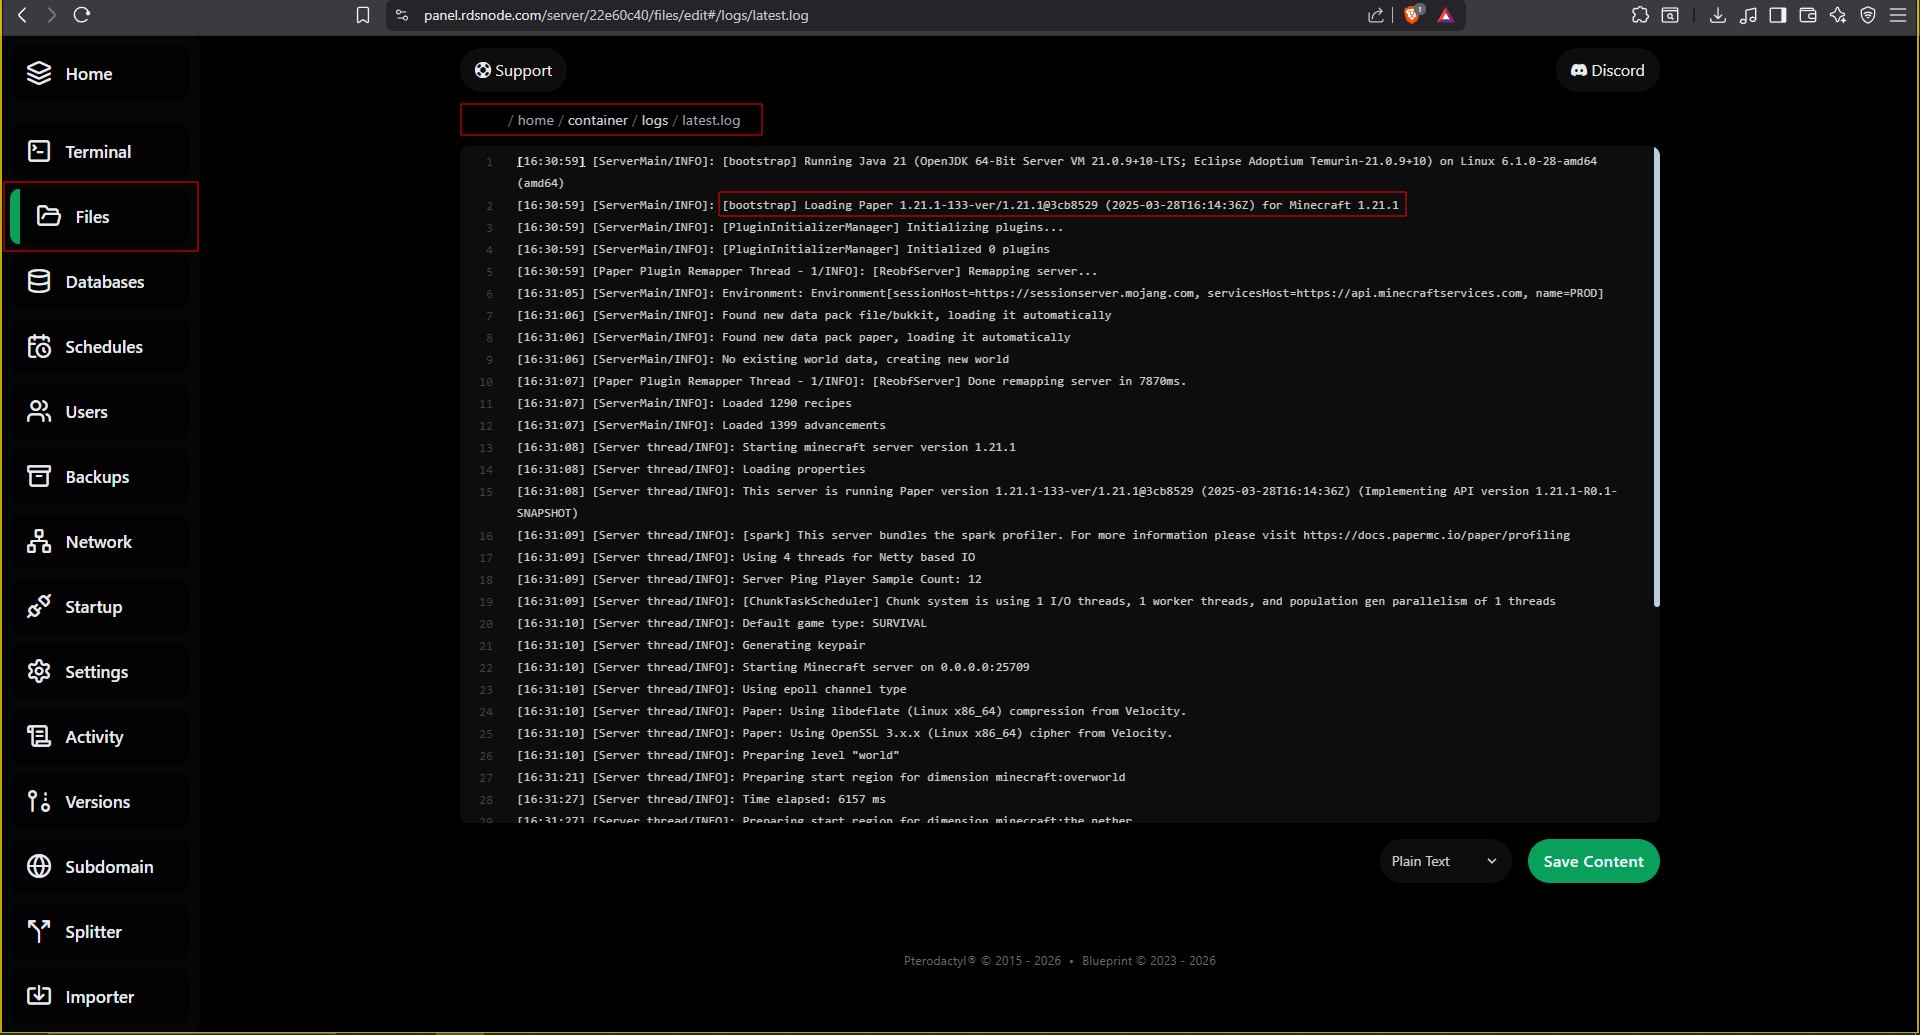The image size is (1920, 1035).
Task: Click the Pterodactyl footer link
Action: point(939,961)
